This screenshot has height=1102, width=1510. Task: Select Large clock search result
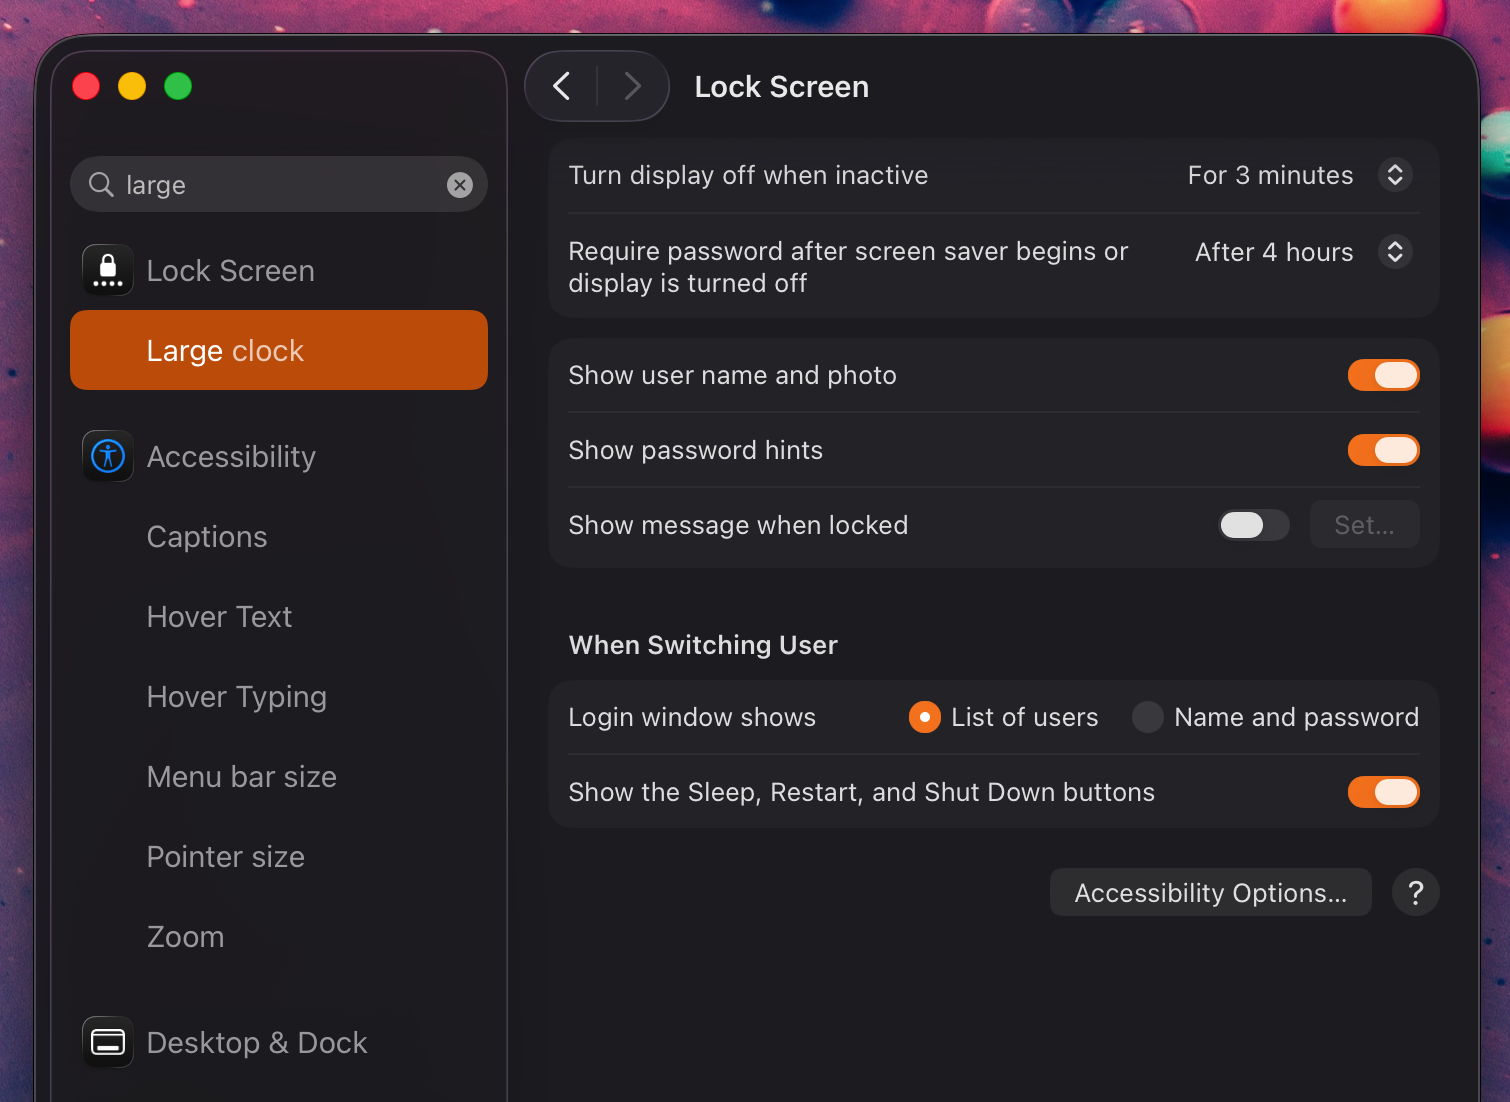coord(279,350)
